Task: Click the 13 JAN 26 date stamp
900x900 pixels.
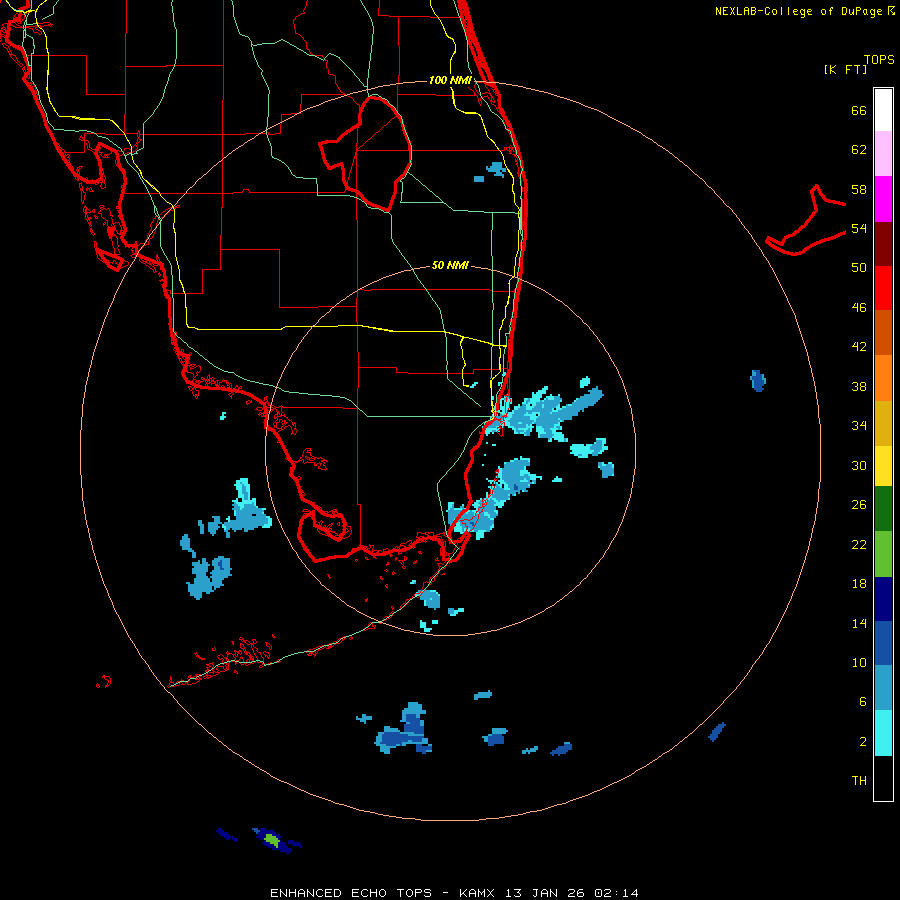Action: pyautogui.click(x=546, y=893)
